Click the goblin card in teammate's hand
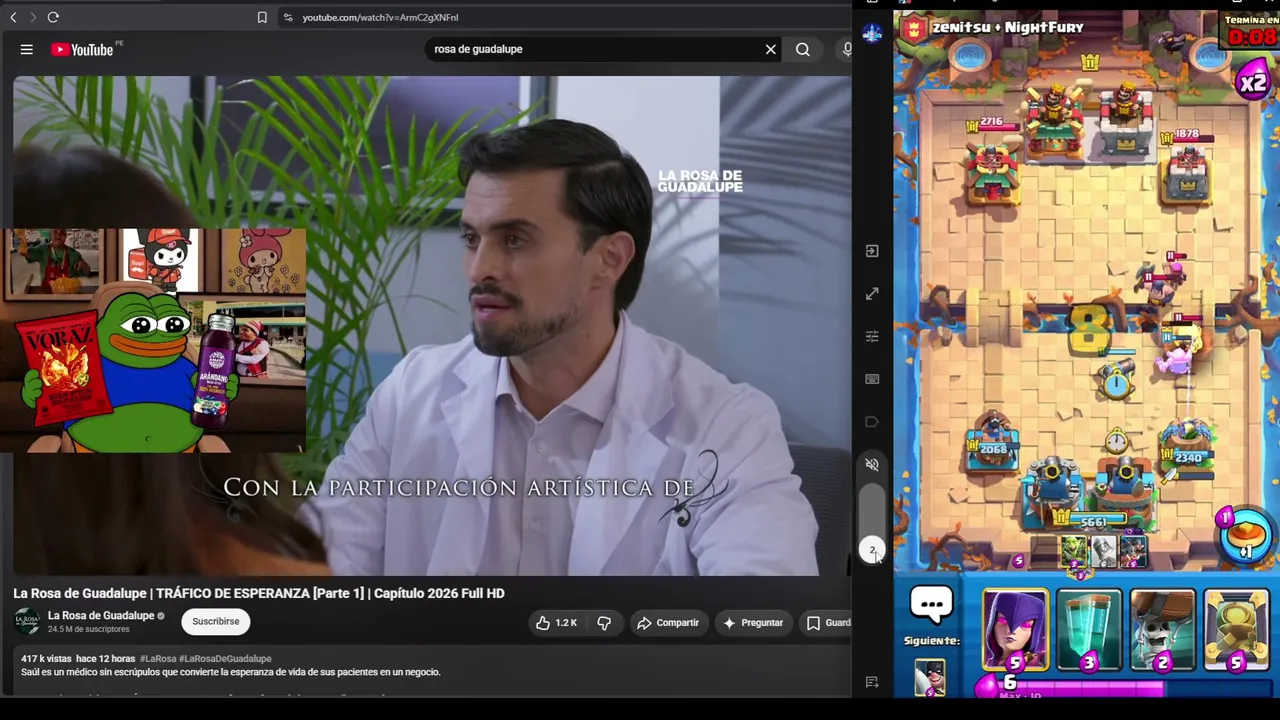 click(x=1073, y=551)
